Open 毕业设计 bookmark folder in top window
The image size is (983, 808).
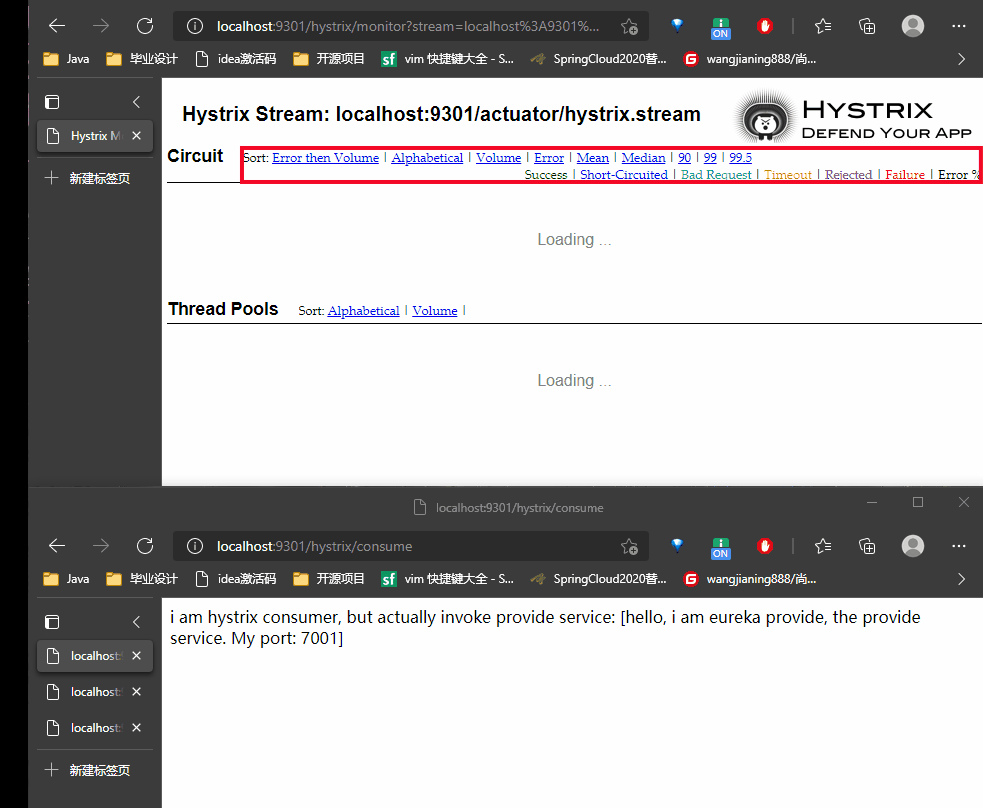[142, 59]
